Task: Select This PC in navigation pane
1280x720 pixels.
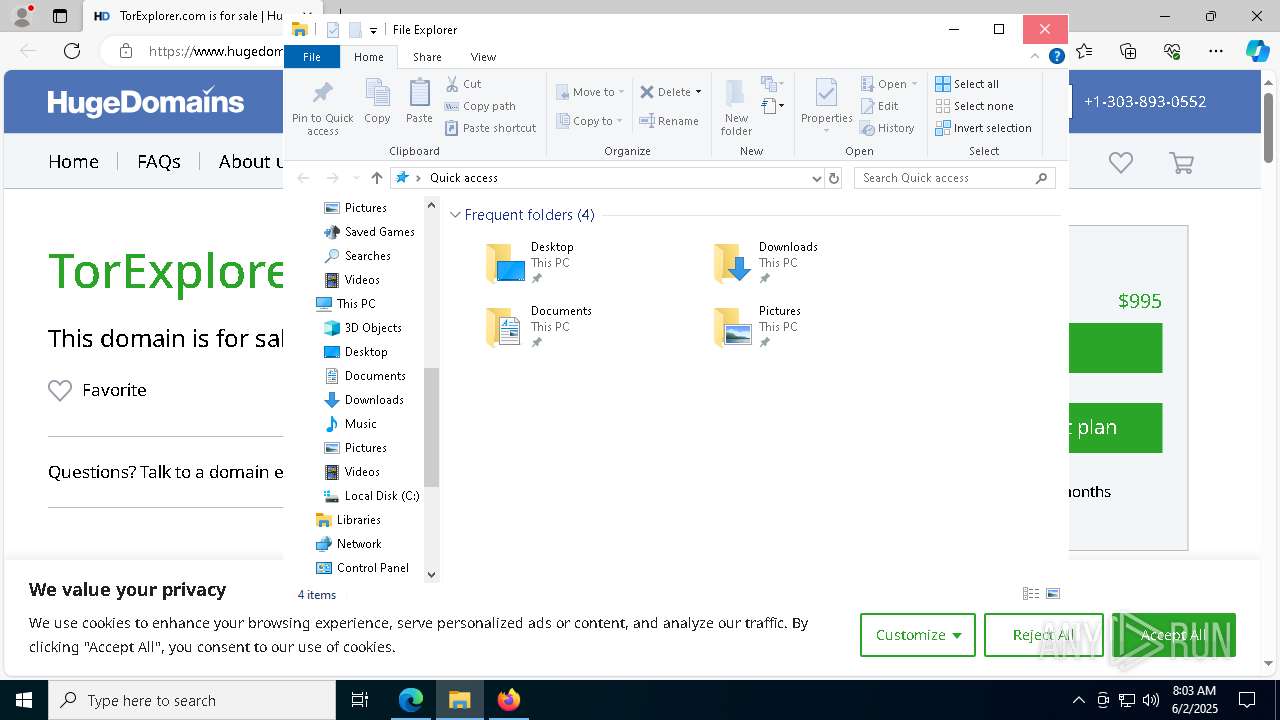Action: (346, 304)
